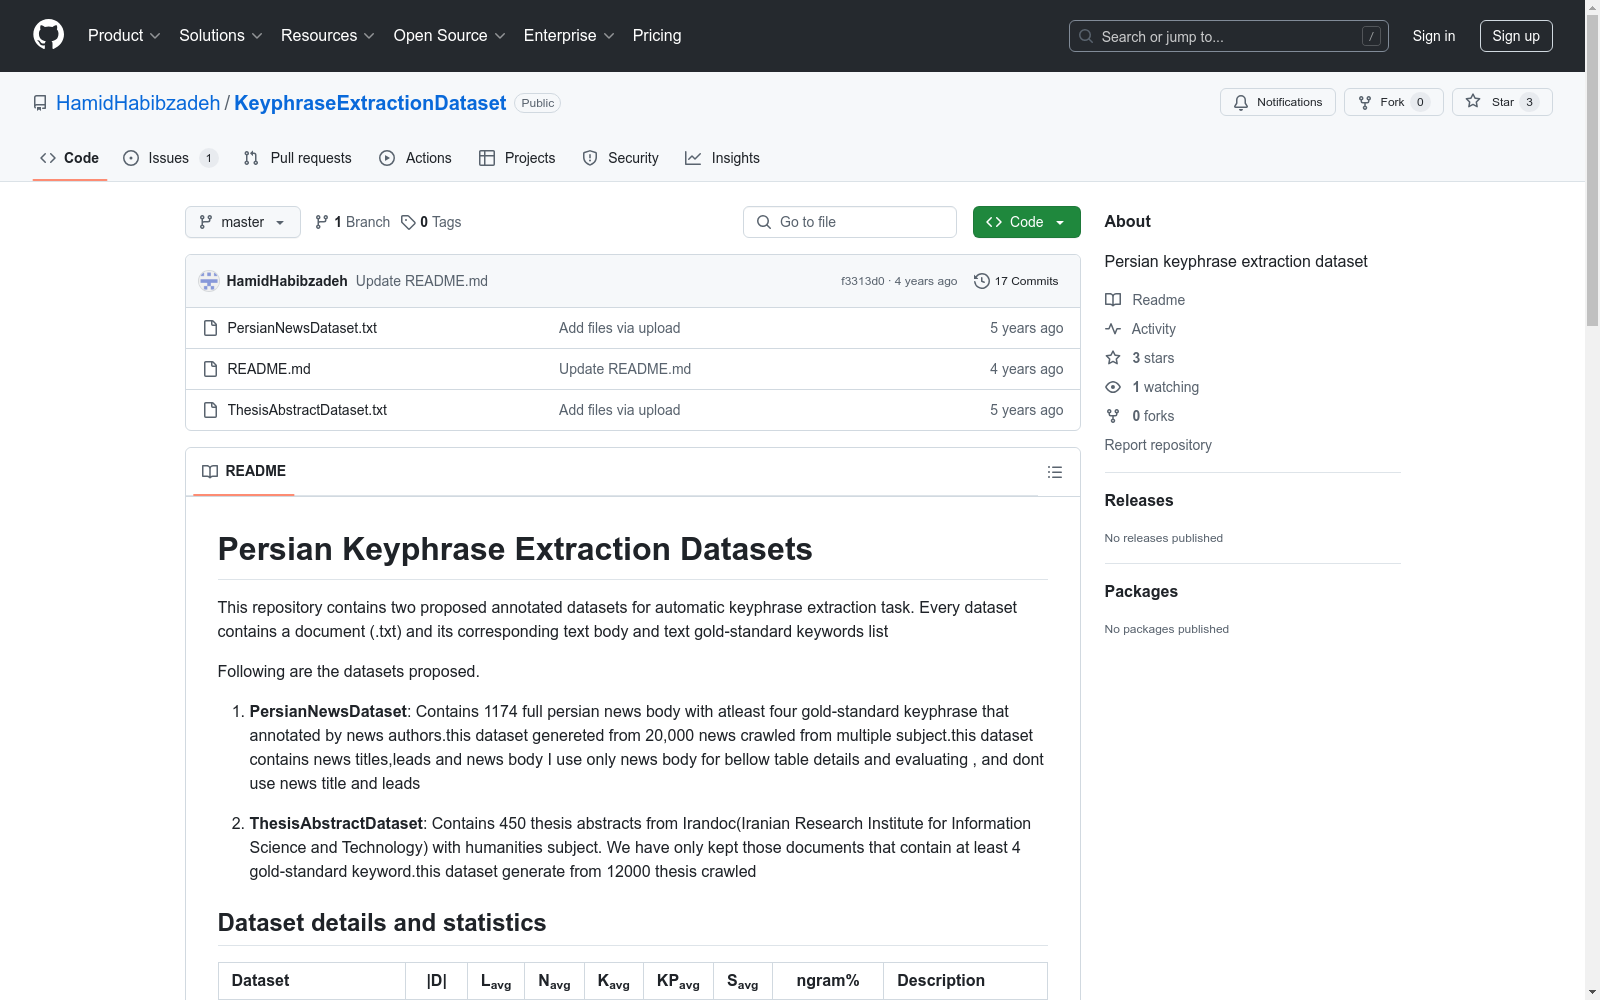
Task: Open the Product menu
Action: click(124, 36)
